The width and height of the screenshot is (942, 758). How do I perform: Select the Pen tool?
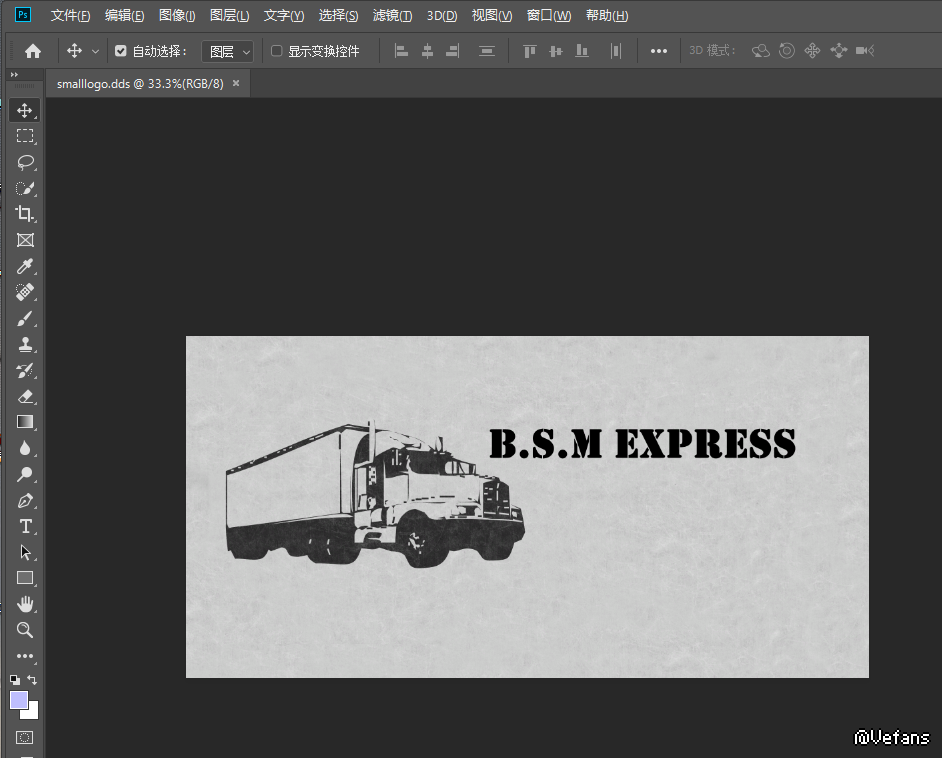coord(25,500)
